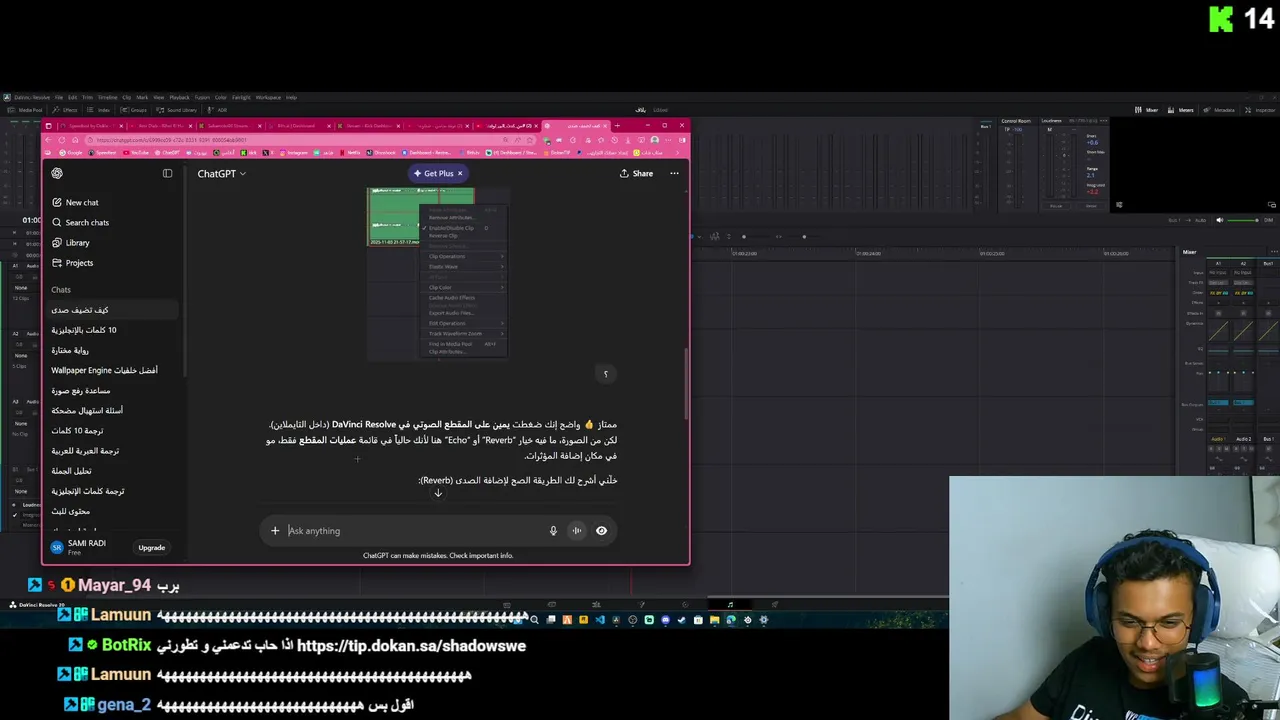
Task: Mute monitor with speaker icon in DaVinci
Action: (1219, 220)
